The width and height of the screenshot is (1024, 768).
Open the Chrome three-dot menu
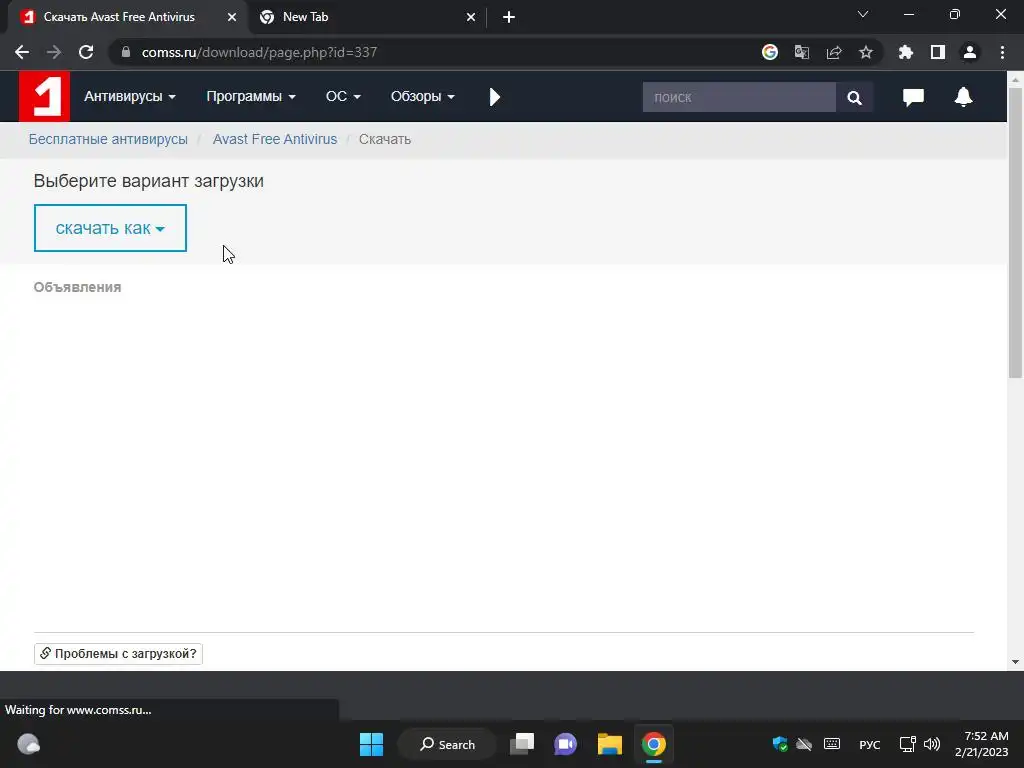(x=1002, y=52)
